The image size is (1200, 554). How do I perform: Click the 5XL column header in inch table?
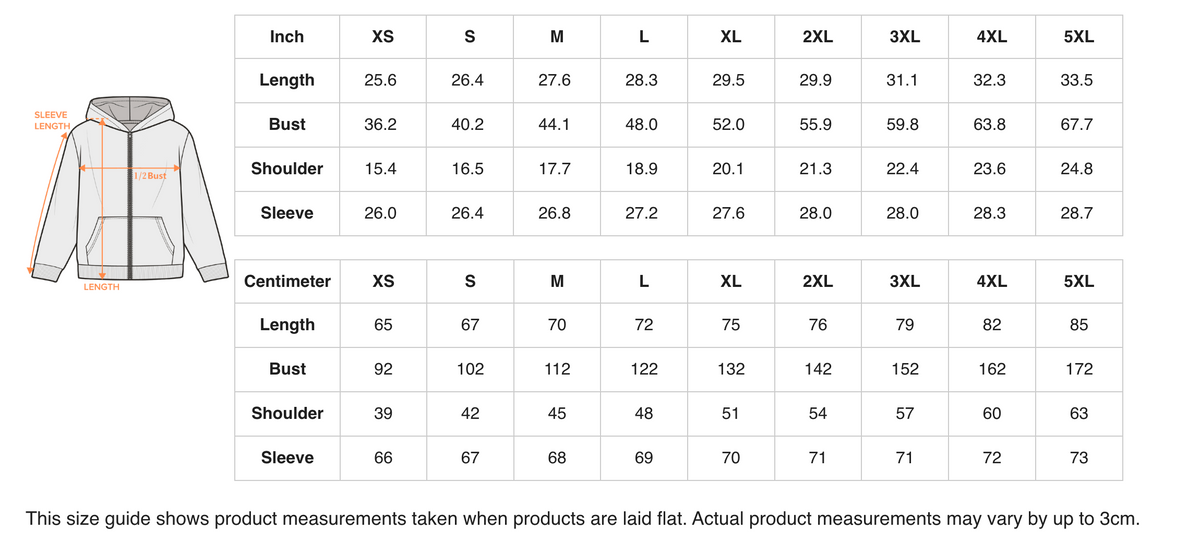pos(1079,36)
